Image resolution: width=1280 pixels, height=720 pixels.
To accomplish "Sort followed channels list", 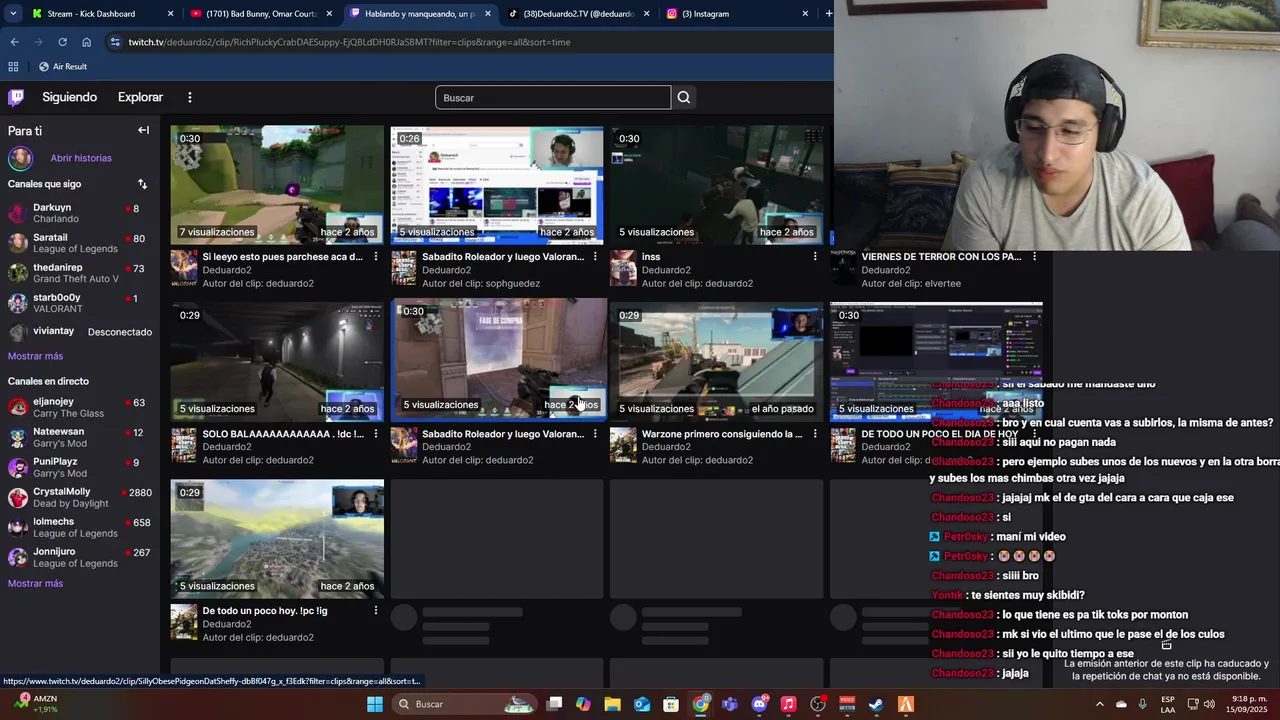I will tap(142, 184).
